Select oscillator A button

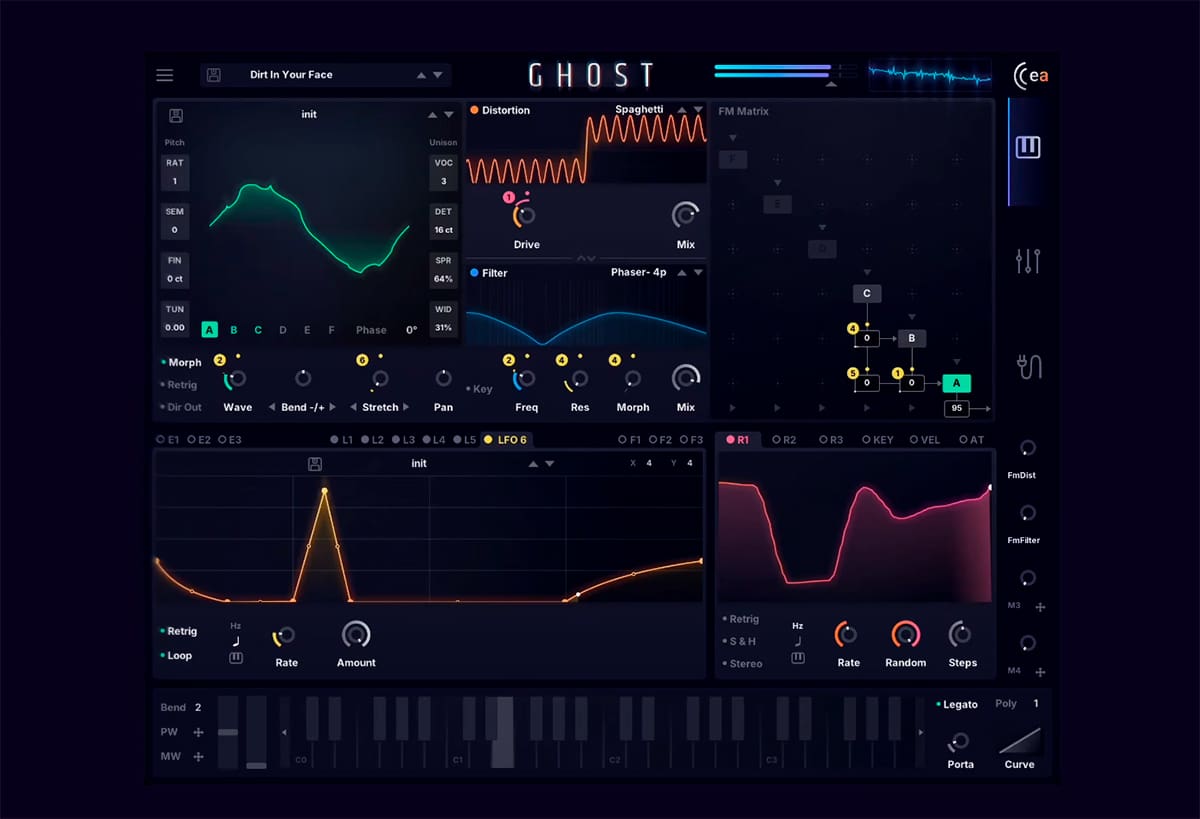[210, 330]
